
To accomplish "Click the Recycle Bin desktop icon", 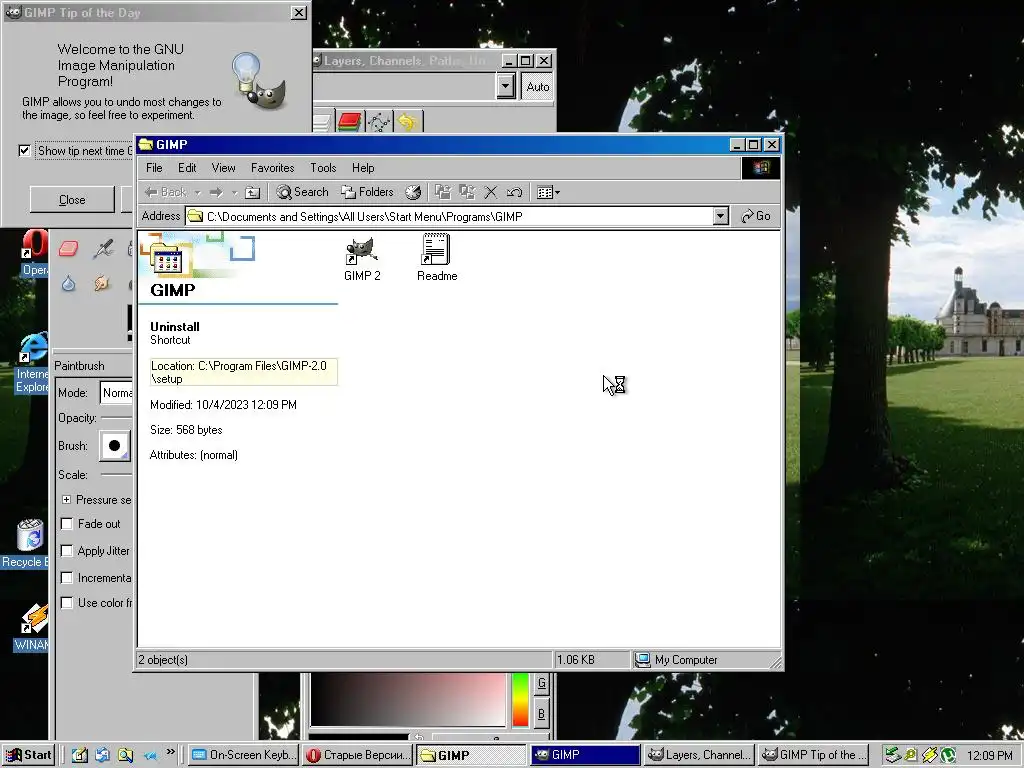I will [26, 543].
